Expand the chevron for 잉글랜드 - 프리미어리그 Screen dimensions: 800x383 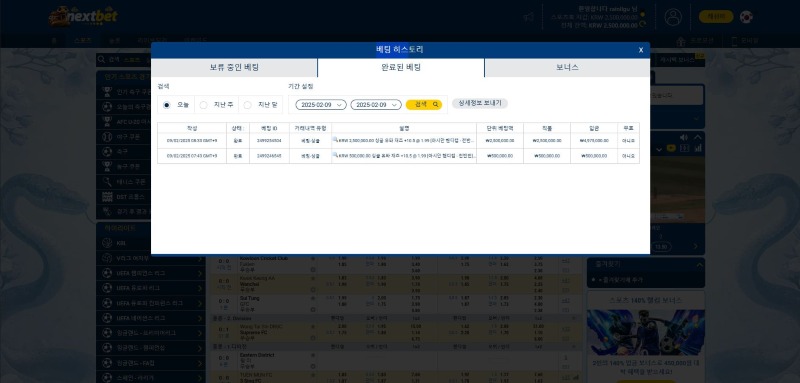tap(200, 333)
